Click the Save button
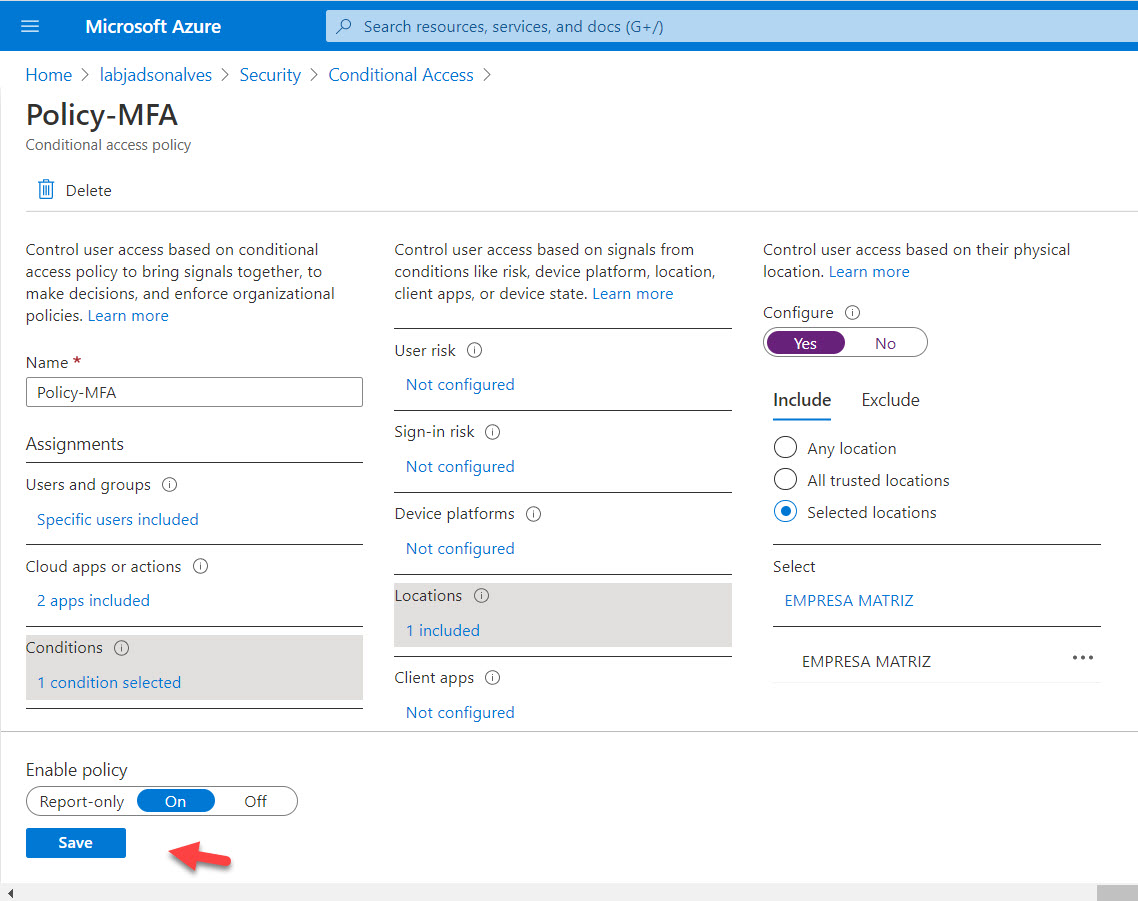This screenshot has width=1138, height=901. pyautogui.click(x=76, y=843)
